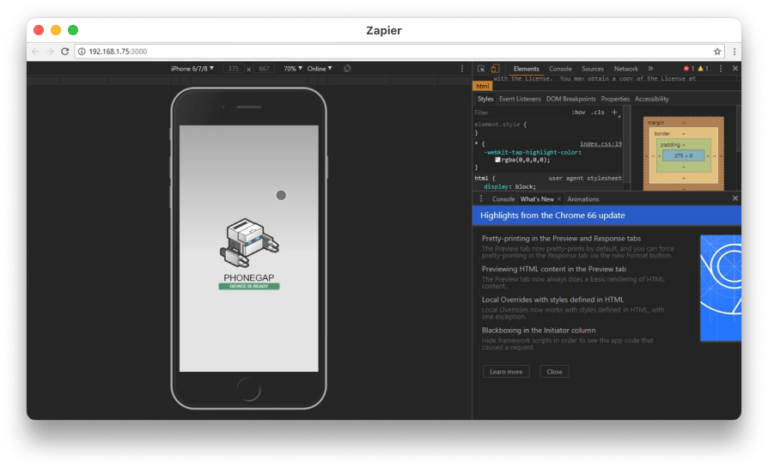Click 'Local Overrides with styles defined in HTML'
This screenshot has width=768, height=468.
click(x=552, y=299)
